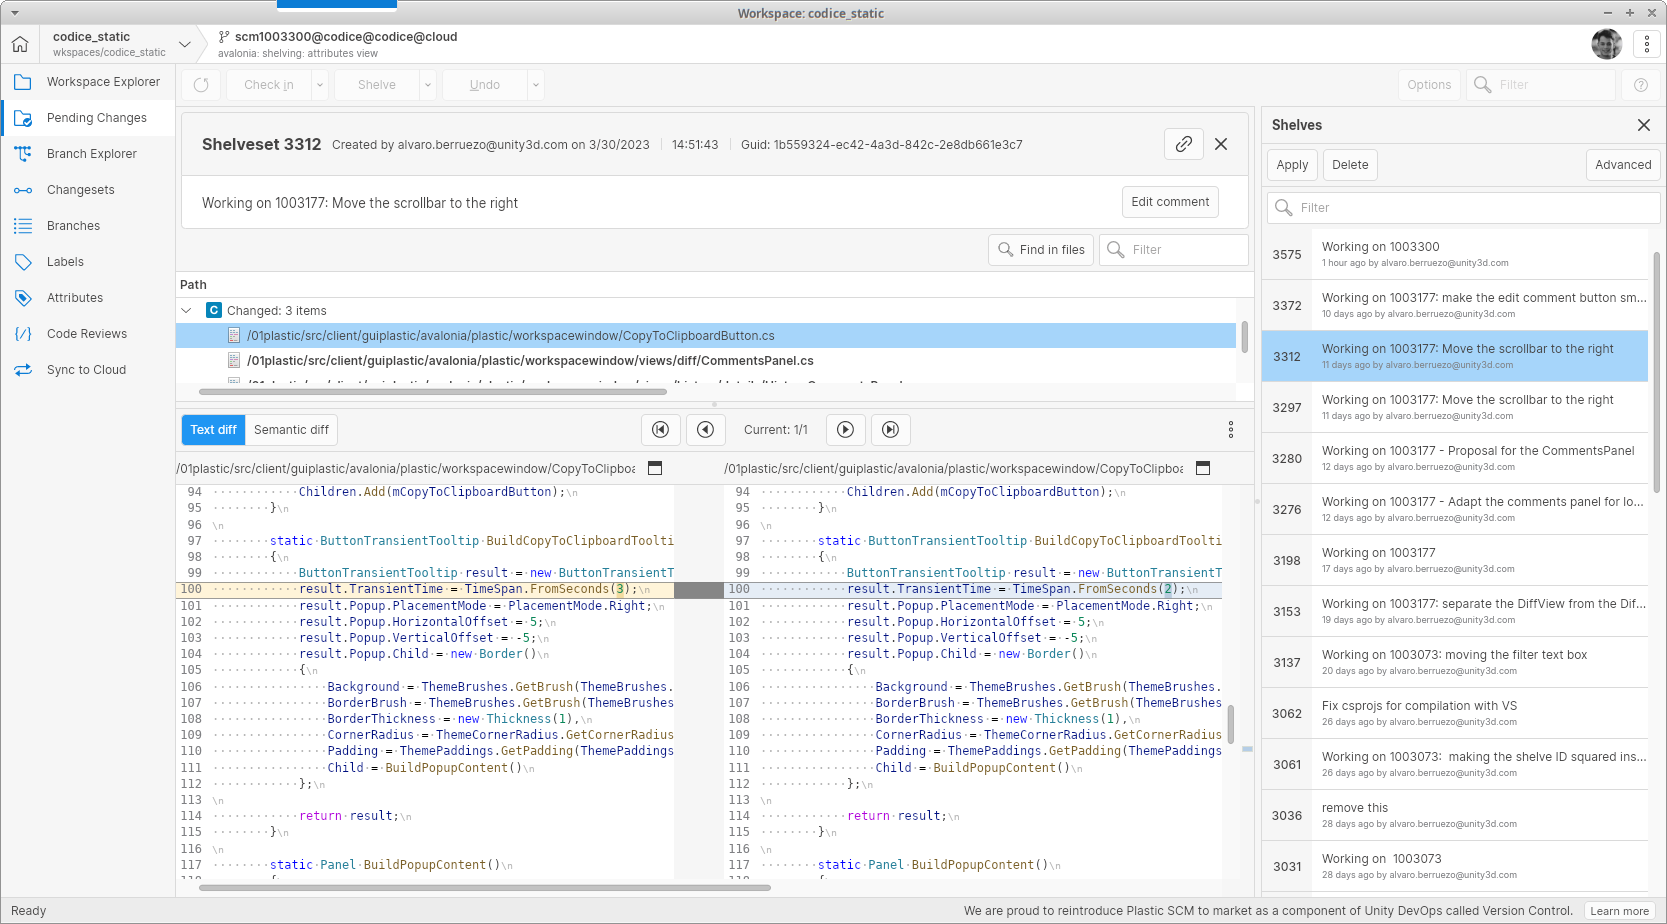Open the workspace switcher dropdown for codice_static
The image size is (1667, 924).
tap(184, 44)
